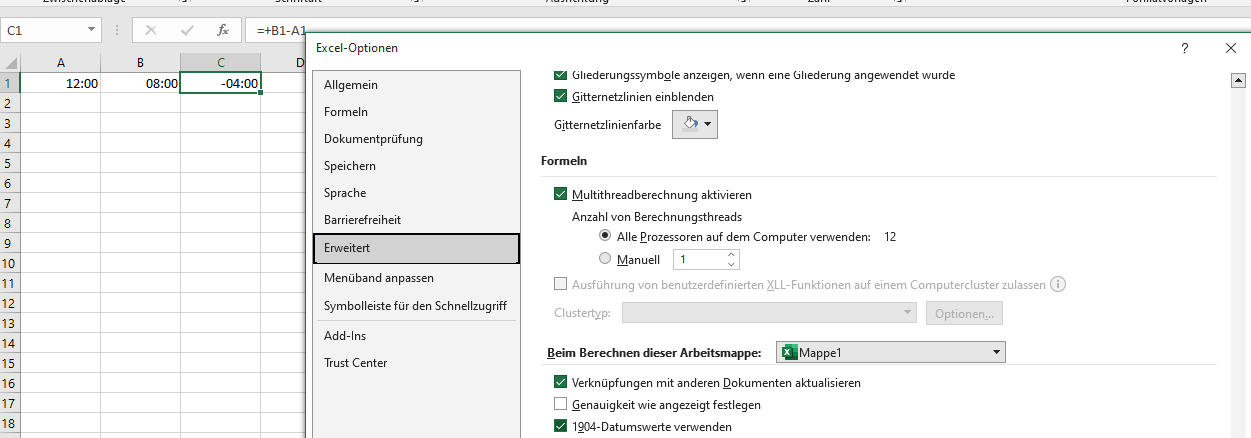Toggle Multithreadberechnung aktivieren checkbox
The width and height of the screenshot is (1251, 438).
tap(560, 194)
